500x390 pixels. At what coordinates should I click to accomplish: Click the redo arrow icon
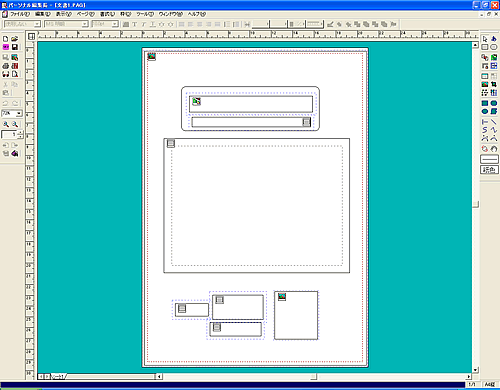15,103
